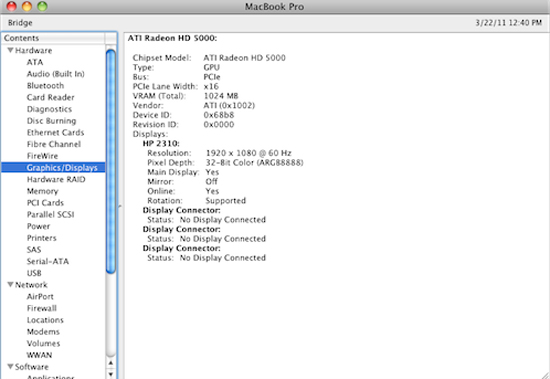
Task: Click the VRAM value 1024 MB
Action: pos(221,96)
